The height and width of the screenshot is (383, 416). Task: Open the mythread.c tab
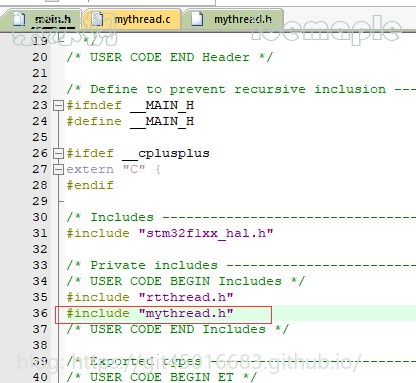pyautogui.click(x=131, y=19)
